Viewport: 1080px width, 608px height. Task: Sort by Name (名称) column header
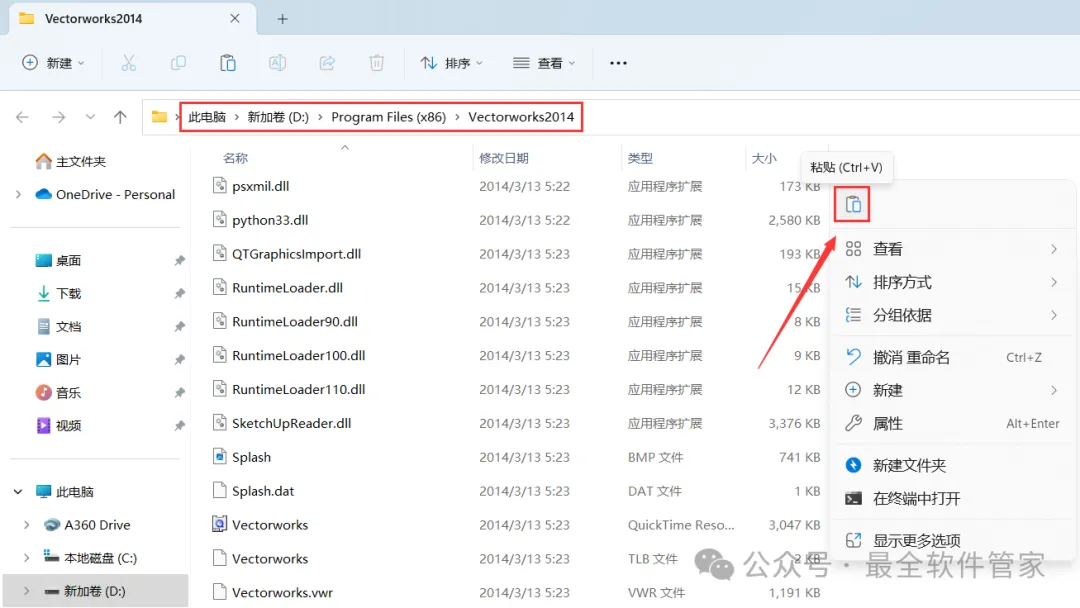236,158
